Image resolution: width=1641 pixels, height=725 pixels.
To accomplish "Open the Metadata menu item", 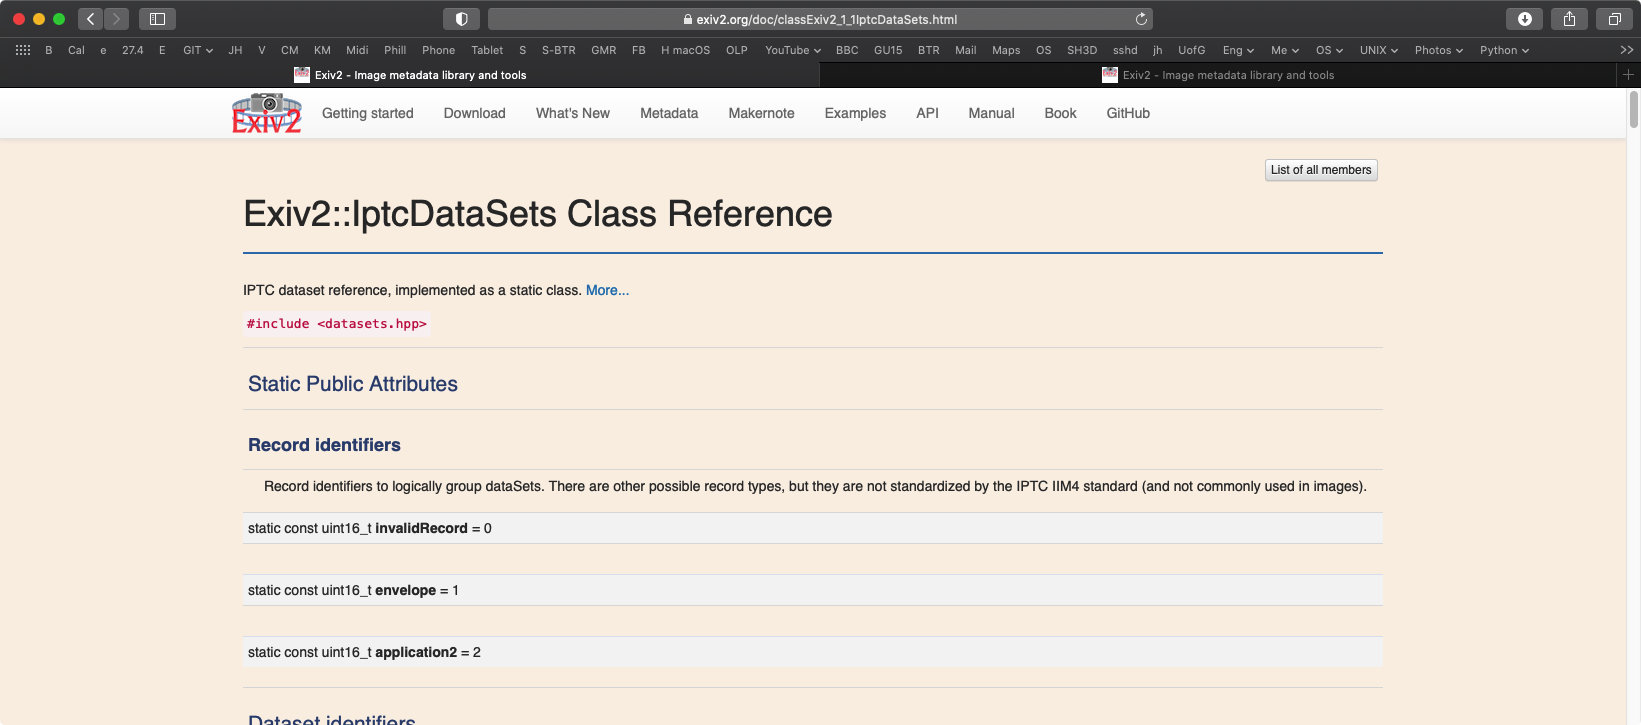I will click(x=669, y=113).
